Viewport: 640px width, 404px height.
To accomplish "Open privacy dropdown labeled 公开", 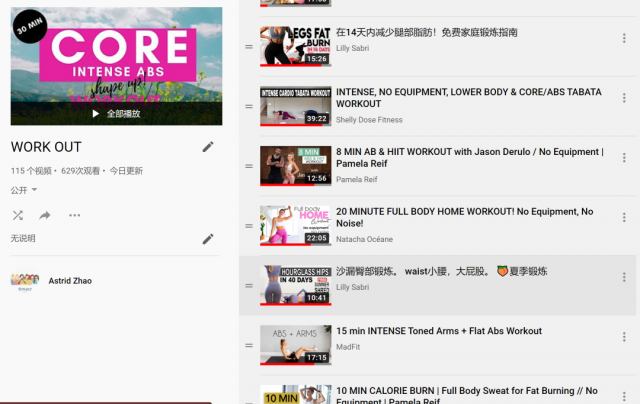I will [24, 190].
